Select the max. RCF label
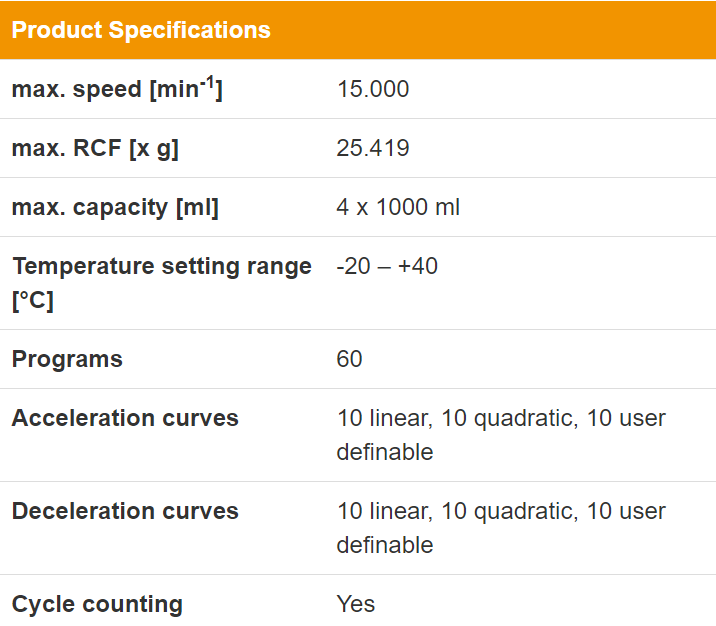Screen dimensions: 716x626 click(x=95, y=148)
